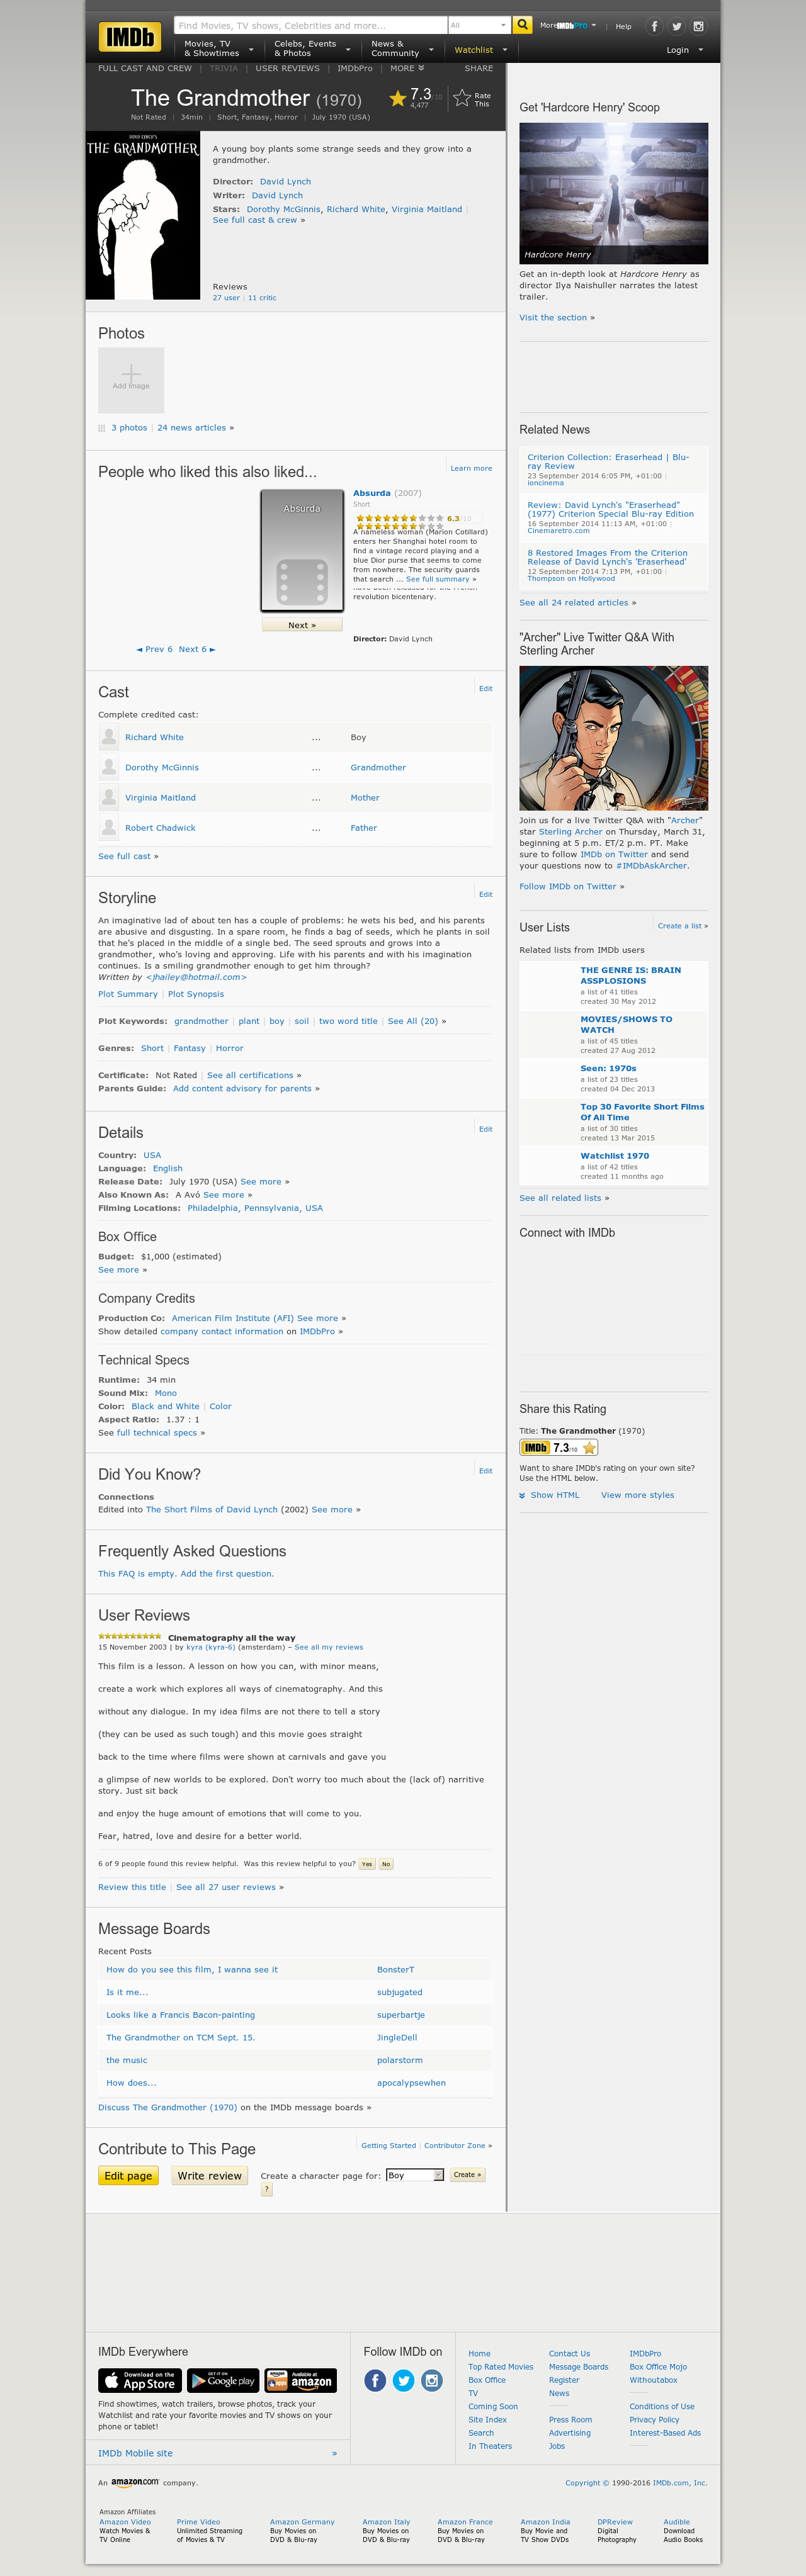Mark the review not helpful with No
806x2576 pixels.
click(x=386, y=1864)
